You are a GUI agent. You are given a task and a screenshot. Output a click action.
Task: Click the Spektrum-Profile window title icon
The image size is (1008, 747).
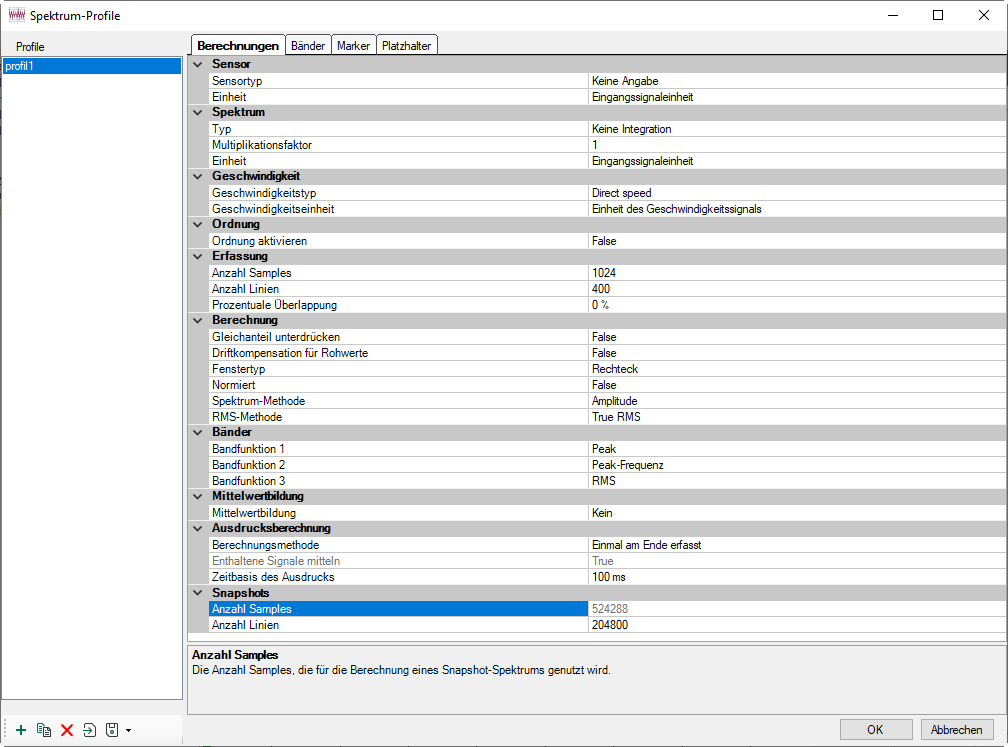point(17,15)
